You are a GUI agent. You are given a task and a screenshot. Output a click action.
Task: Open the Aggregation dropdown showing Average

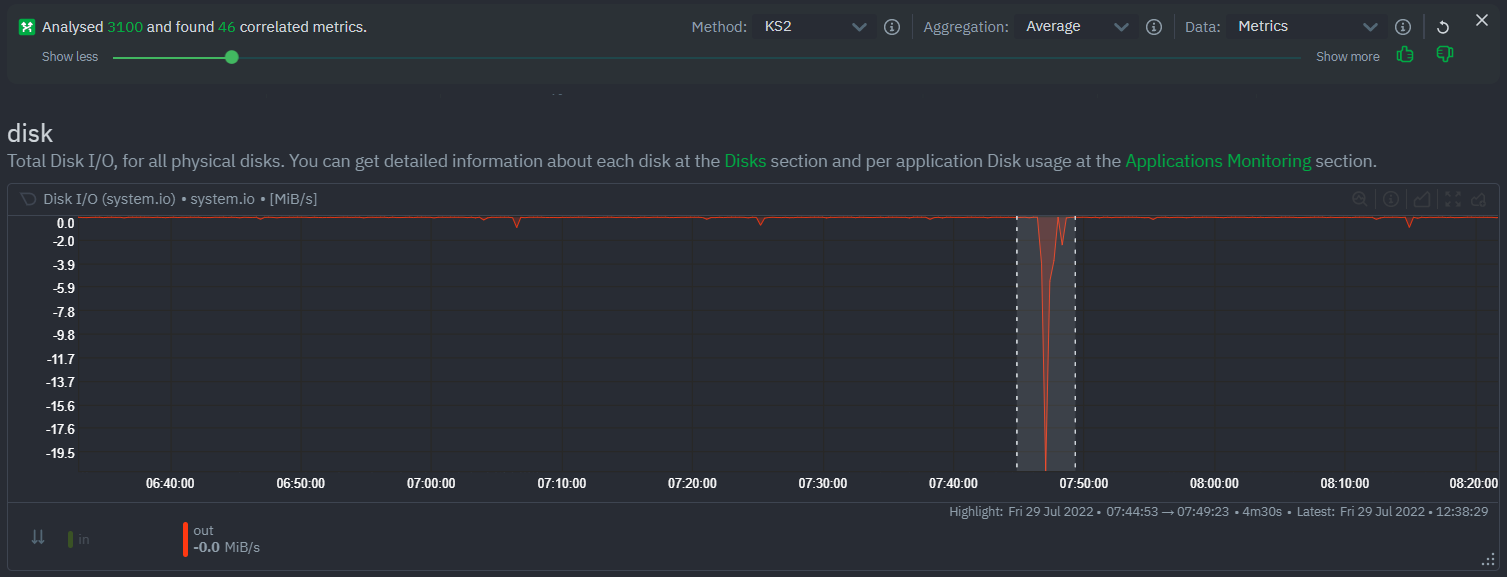[x=1075, y=27]
